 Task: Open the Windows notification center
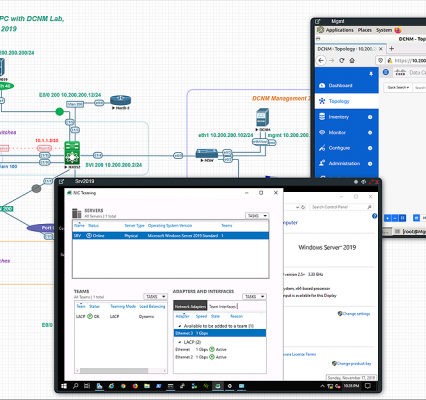pos(368,386)
